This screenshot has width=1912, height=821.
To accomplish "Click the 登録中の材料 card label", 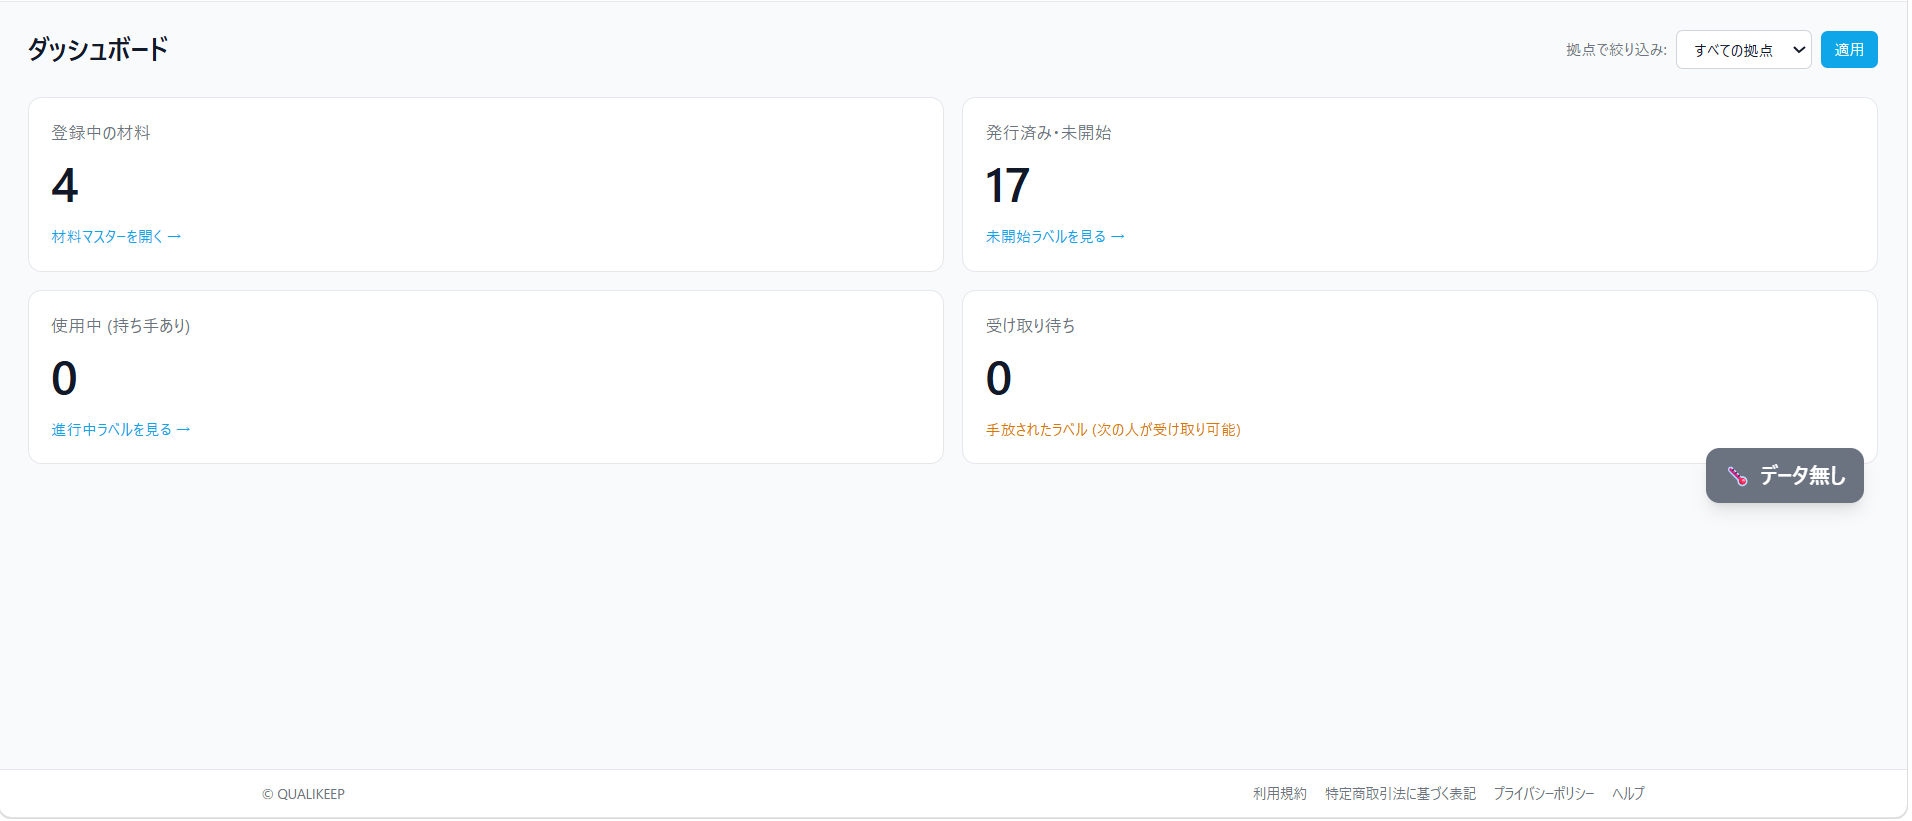I will (x=101, y=133).
